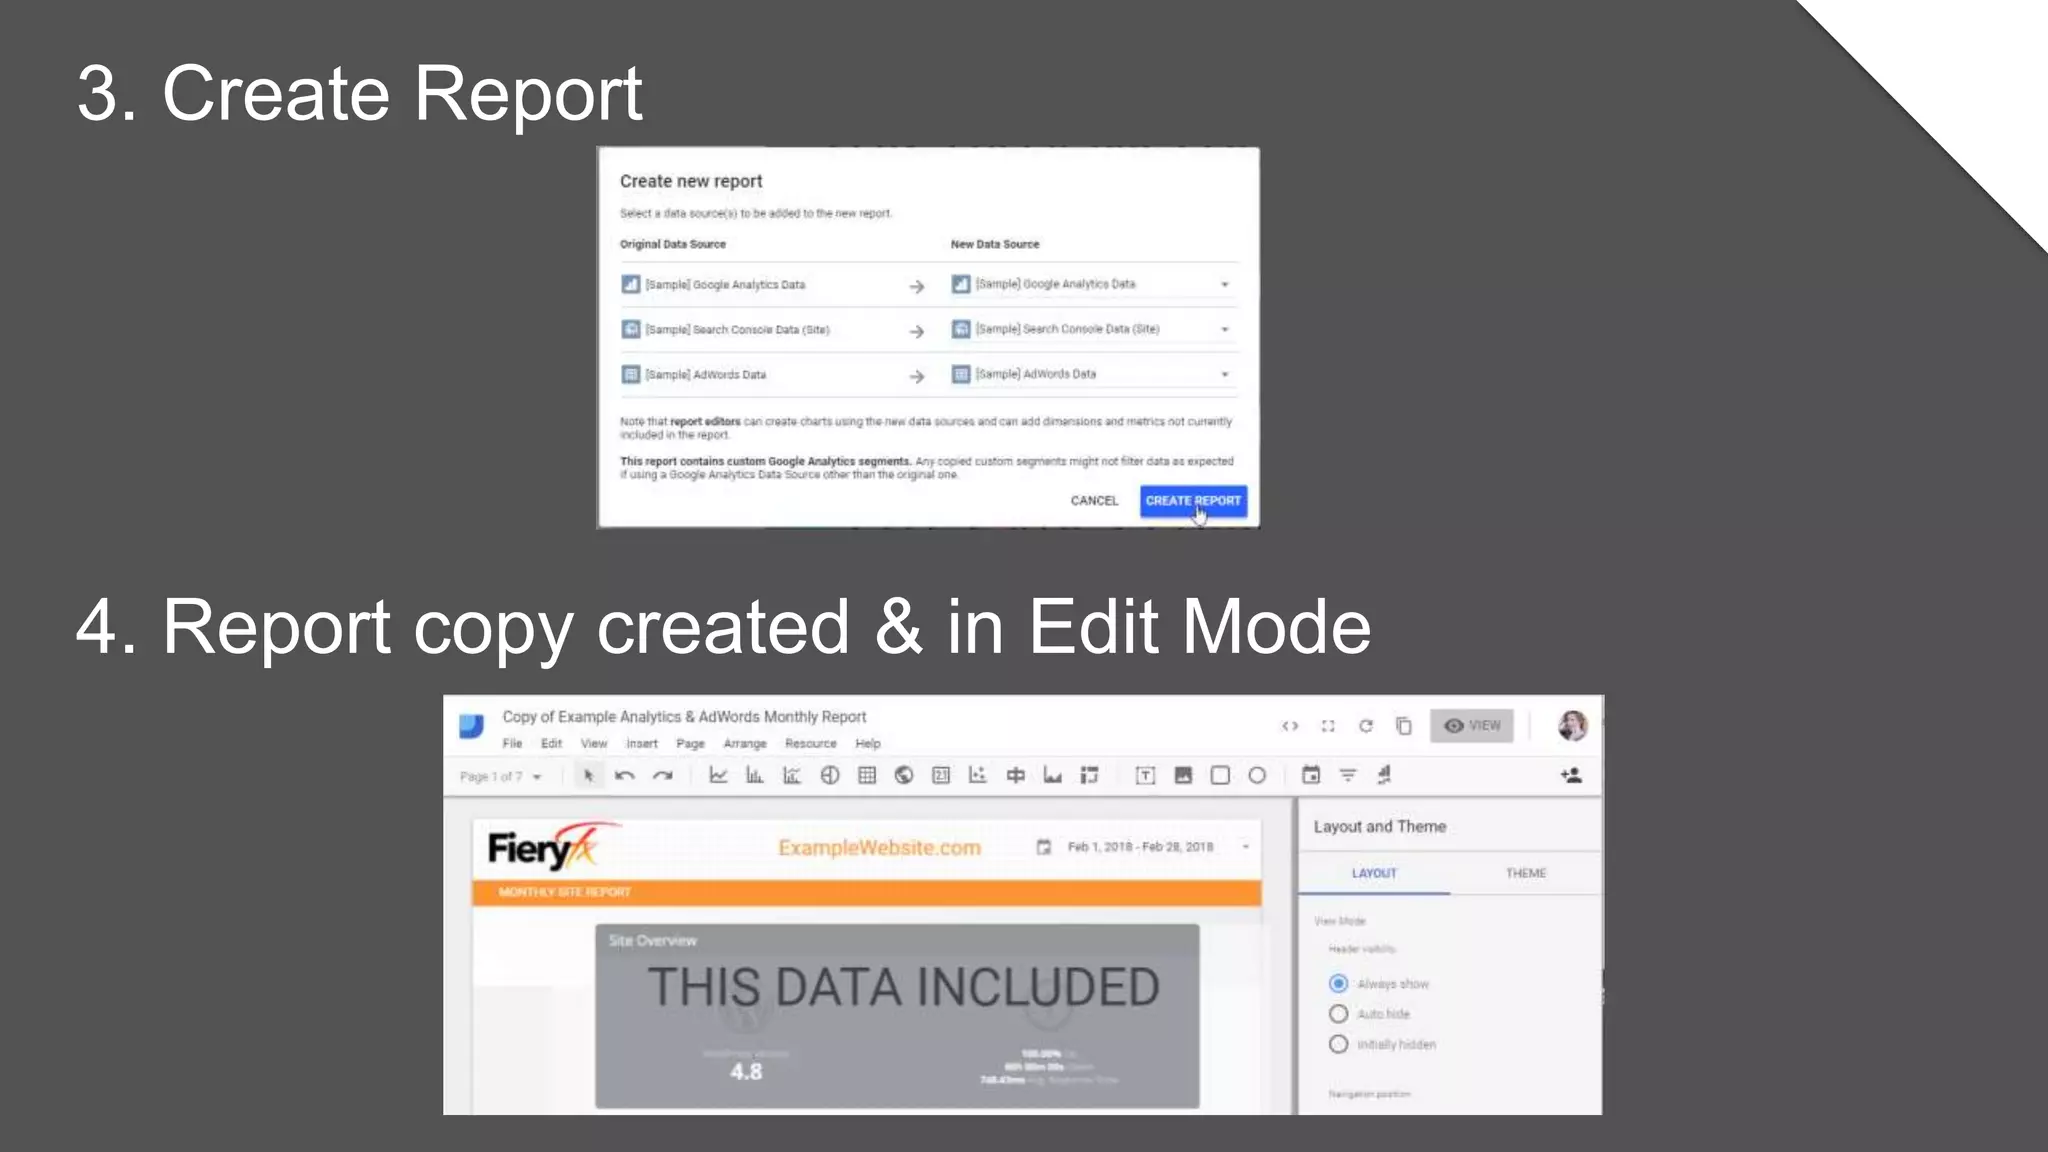Click the report title text

coord(684,717)
